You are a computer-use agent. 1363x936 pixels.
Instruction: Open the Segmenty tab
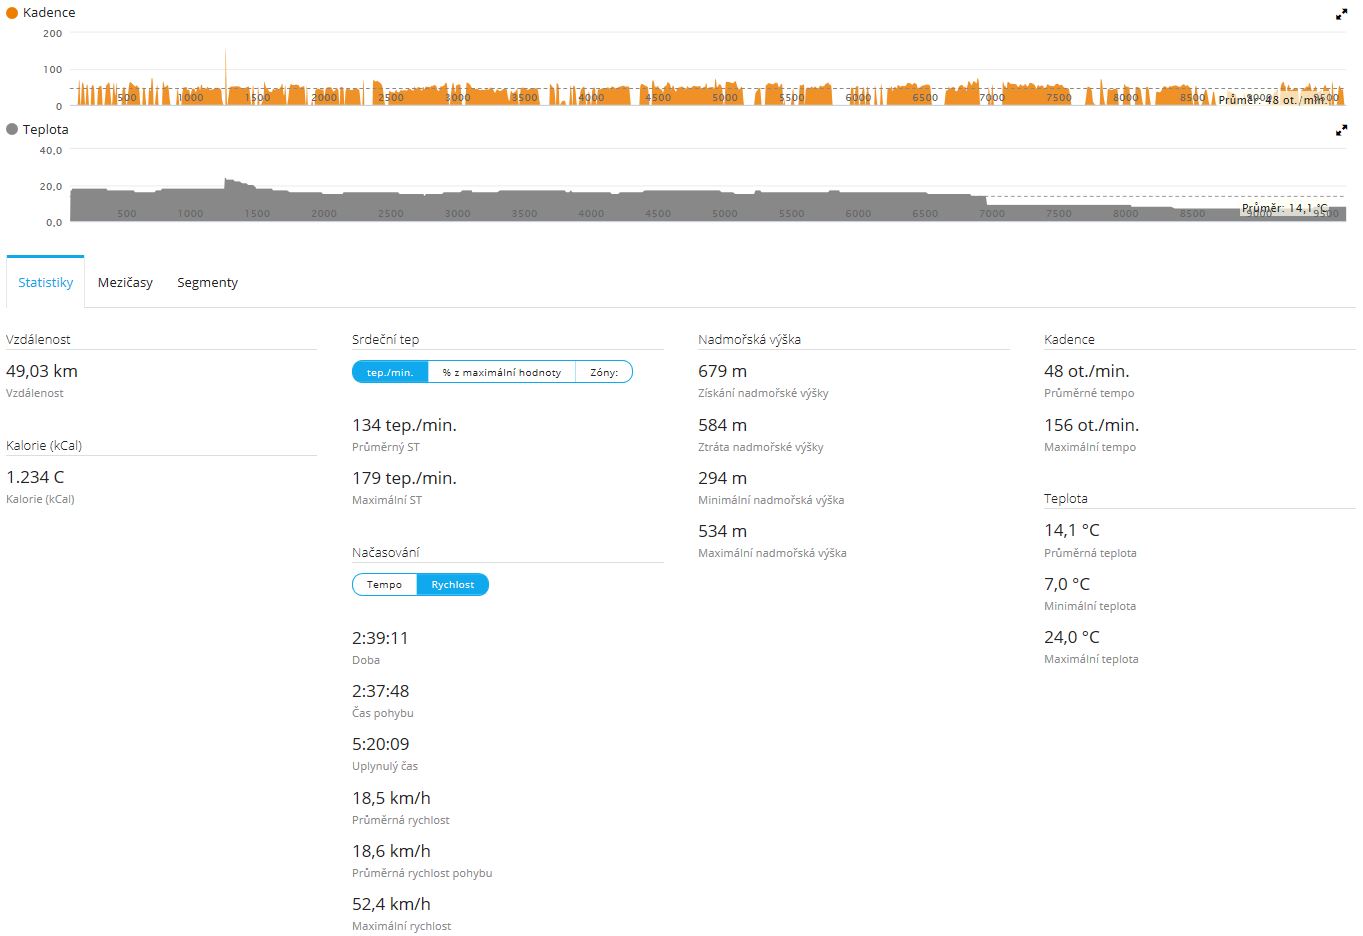click(x=207, y=283)
